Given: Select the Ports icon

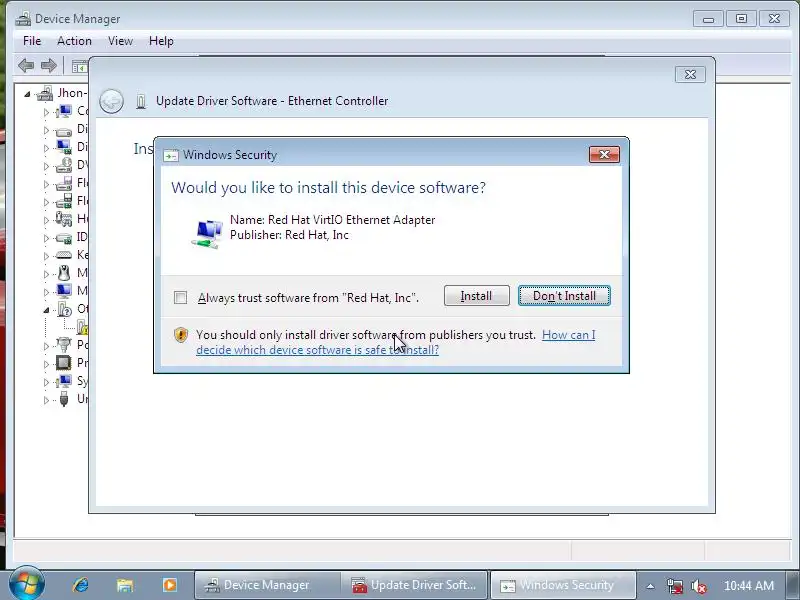Looking at the screenshot, I should click(x=64, y=345).
